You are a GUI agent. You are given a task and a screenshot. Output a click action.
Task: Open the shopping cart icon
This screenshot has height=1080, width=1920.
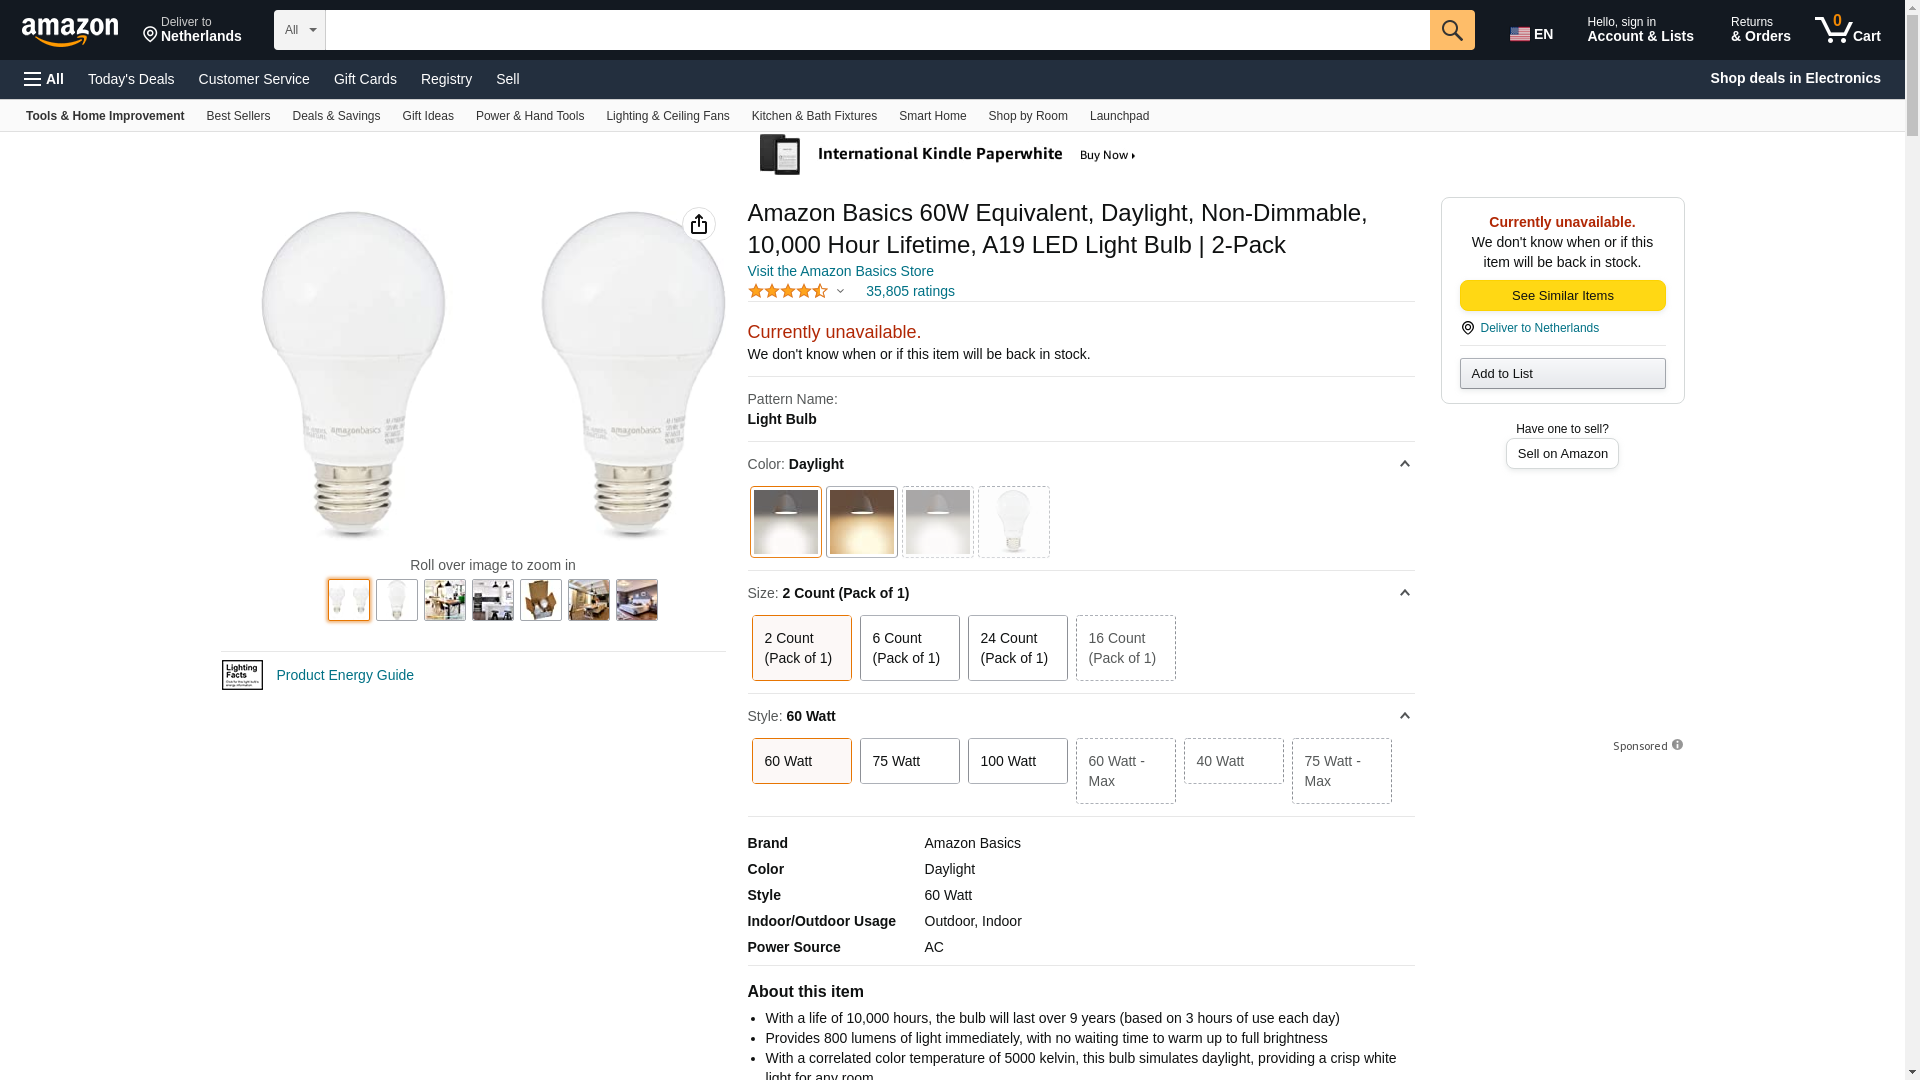click(1847, 30)
